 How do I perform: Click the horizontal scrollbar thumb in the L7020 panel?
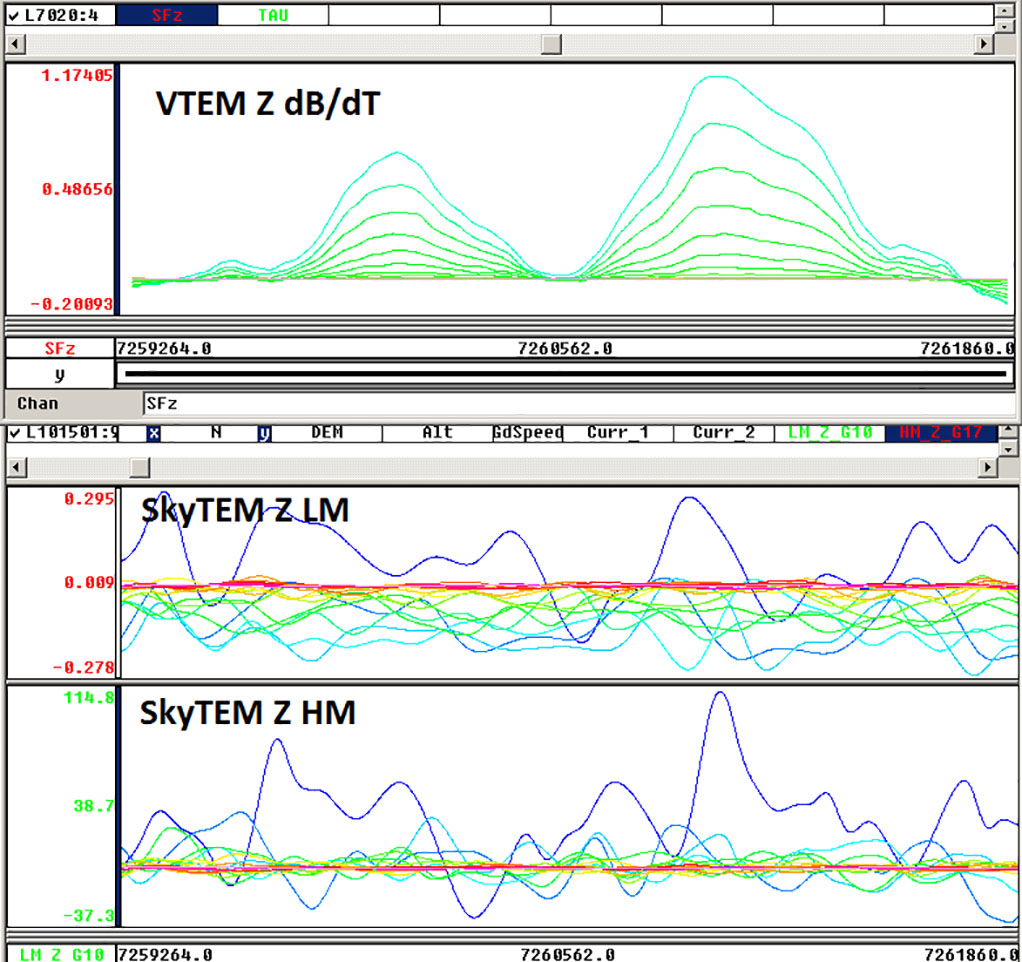click(551, 44)
